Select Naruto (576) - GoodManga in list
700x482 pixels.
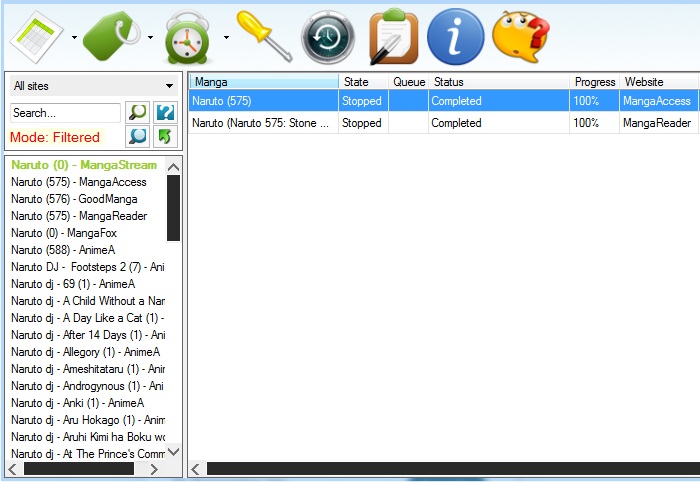click(x=74, y=199)
